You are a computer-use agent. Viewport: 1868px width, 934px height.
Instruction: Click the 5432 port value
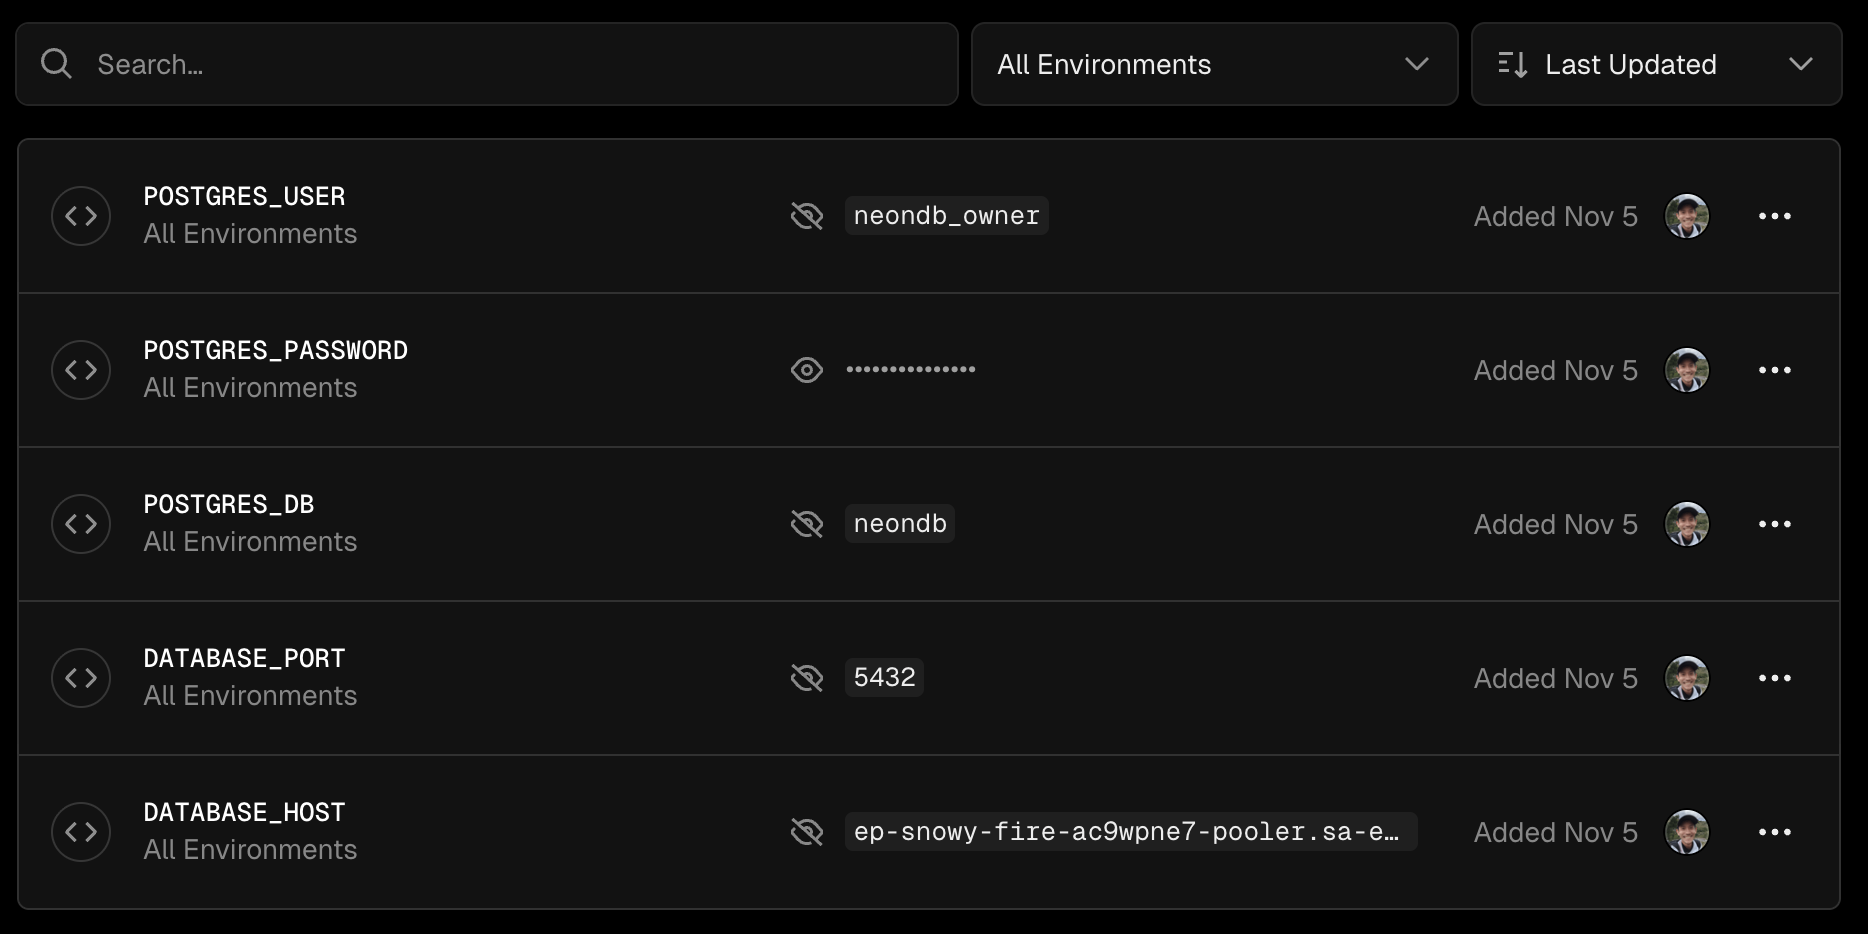[x=884, y=678]
